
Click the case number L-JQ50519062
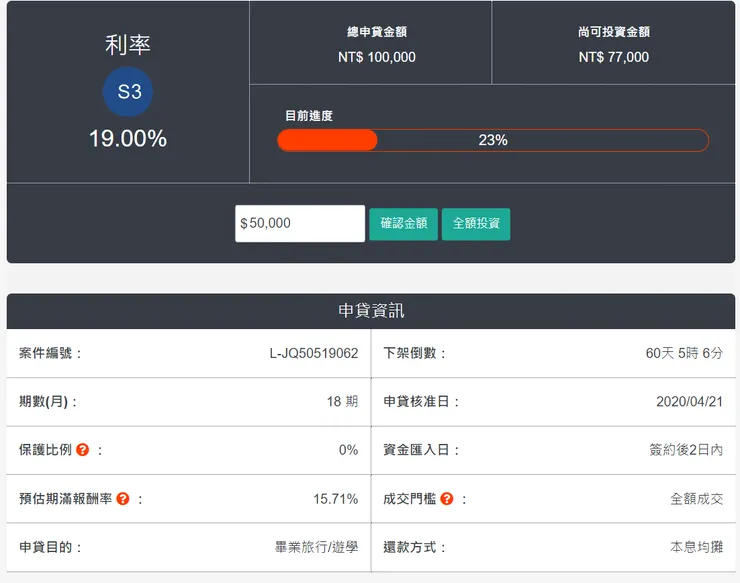(x=313, y=353)
